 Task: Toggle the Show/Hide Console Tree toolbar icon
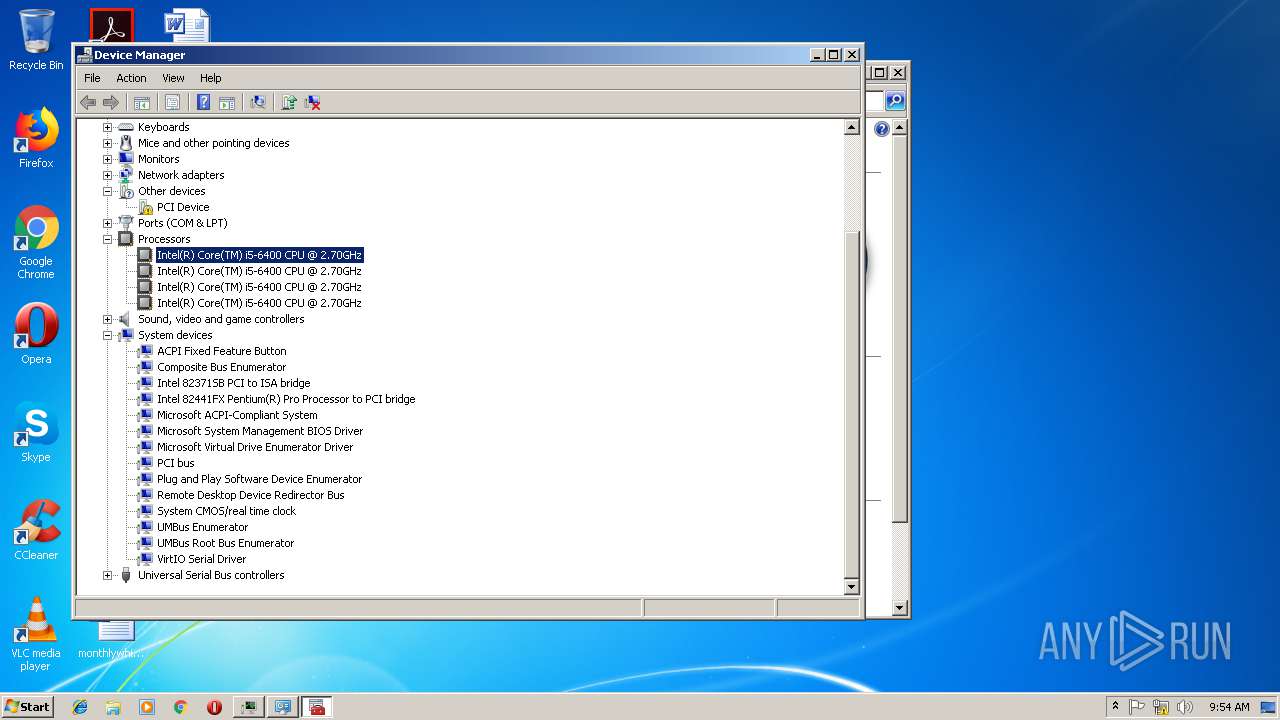142,102
